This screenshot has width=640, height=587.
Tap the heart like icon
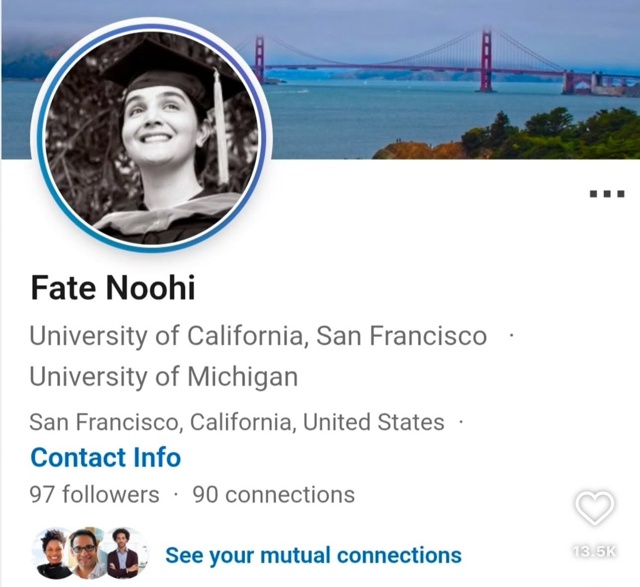coord(594,509)
